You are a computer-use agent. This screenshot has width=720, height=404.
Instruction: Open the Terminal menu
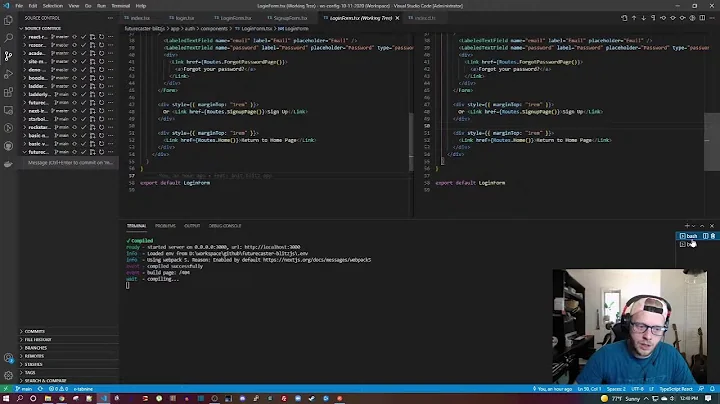(121, 6)
